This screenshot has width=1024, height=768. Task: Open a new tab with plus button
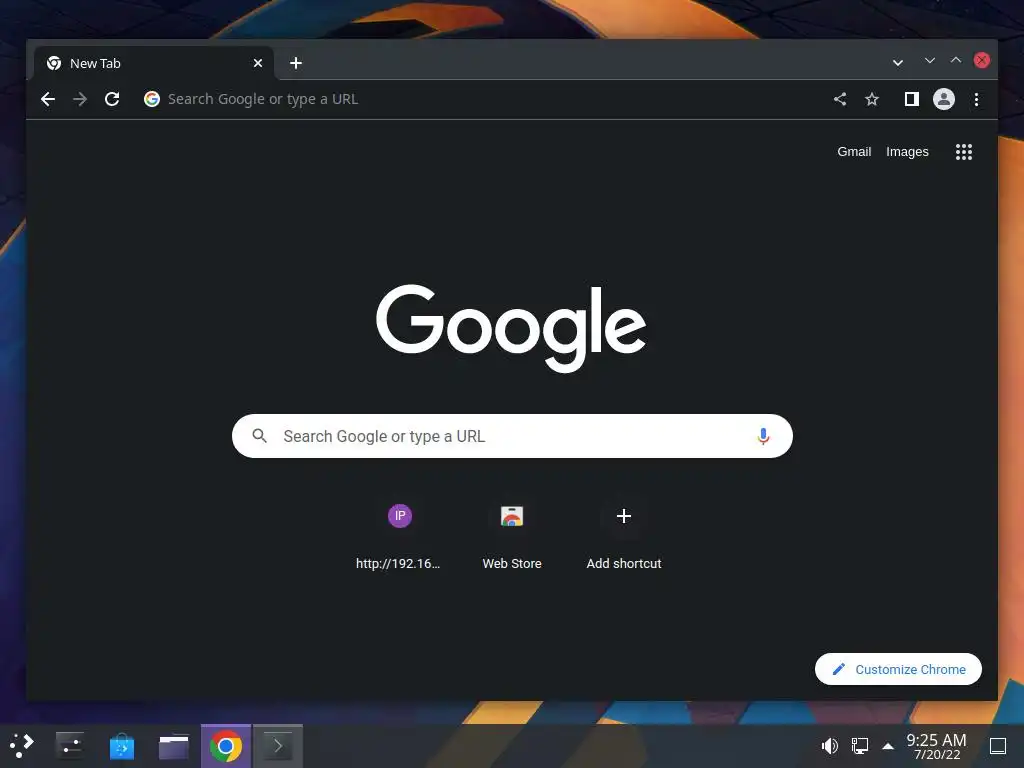[296, 63]
